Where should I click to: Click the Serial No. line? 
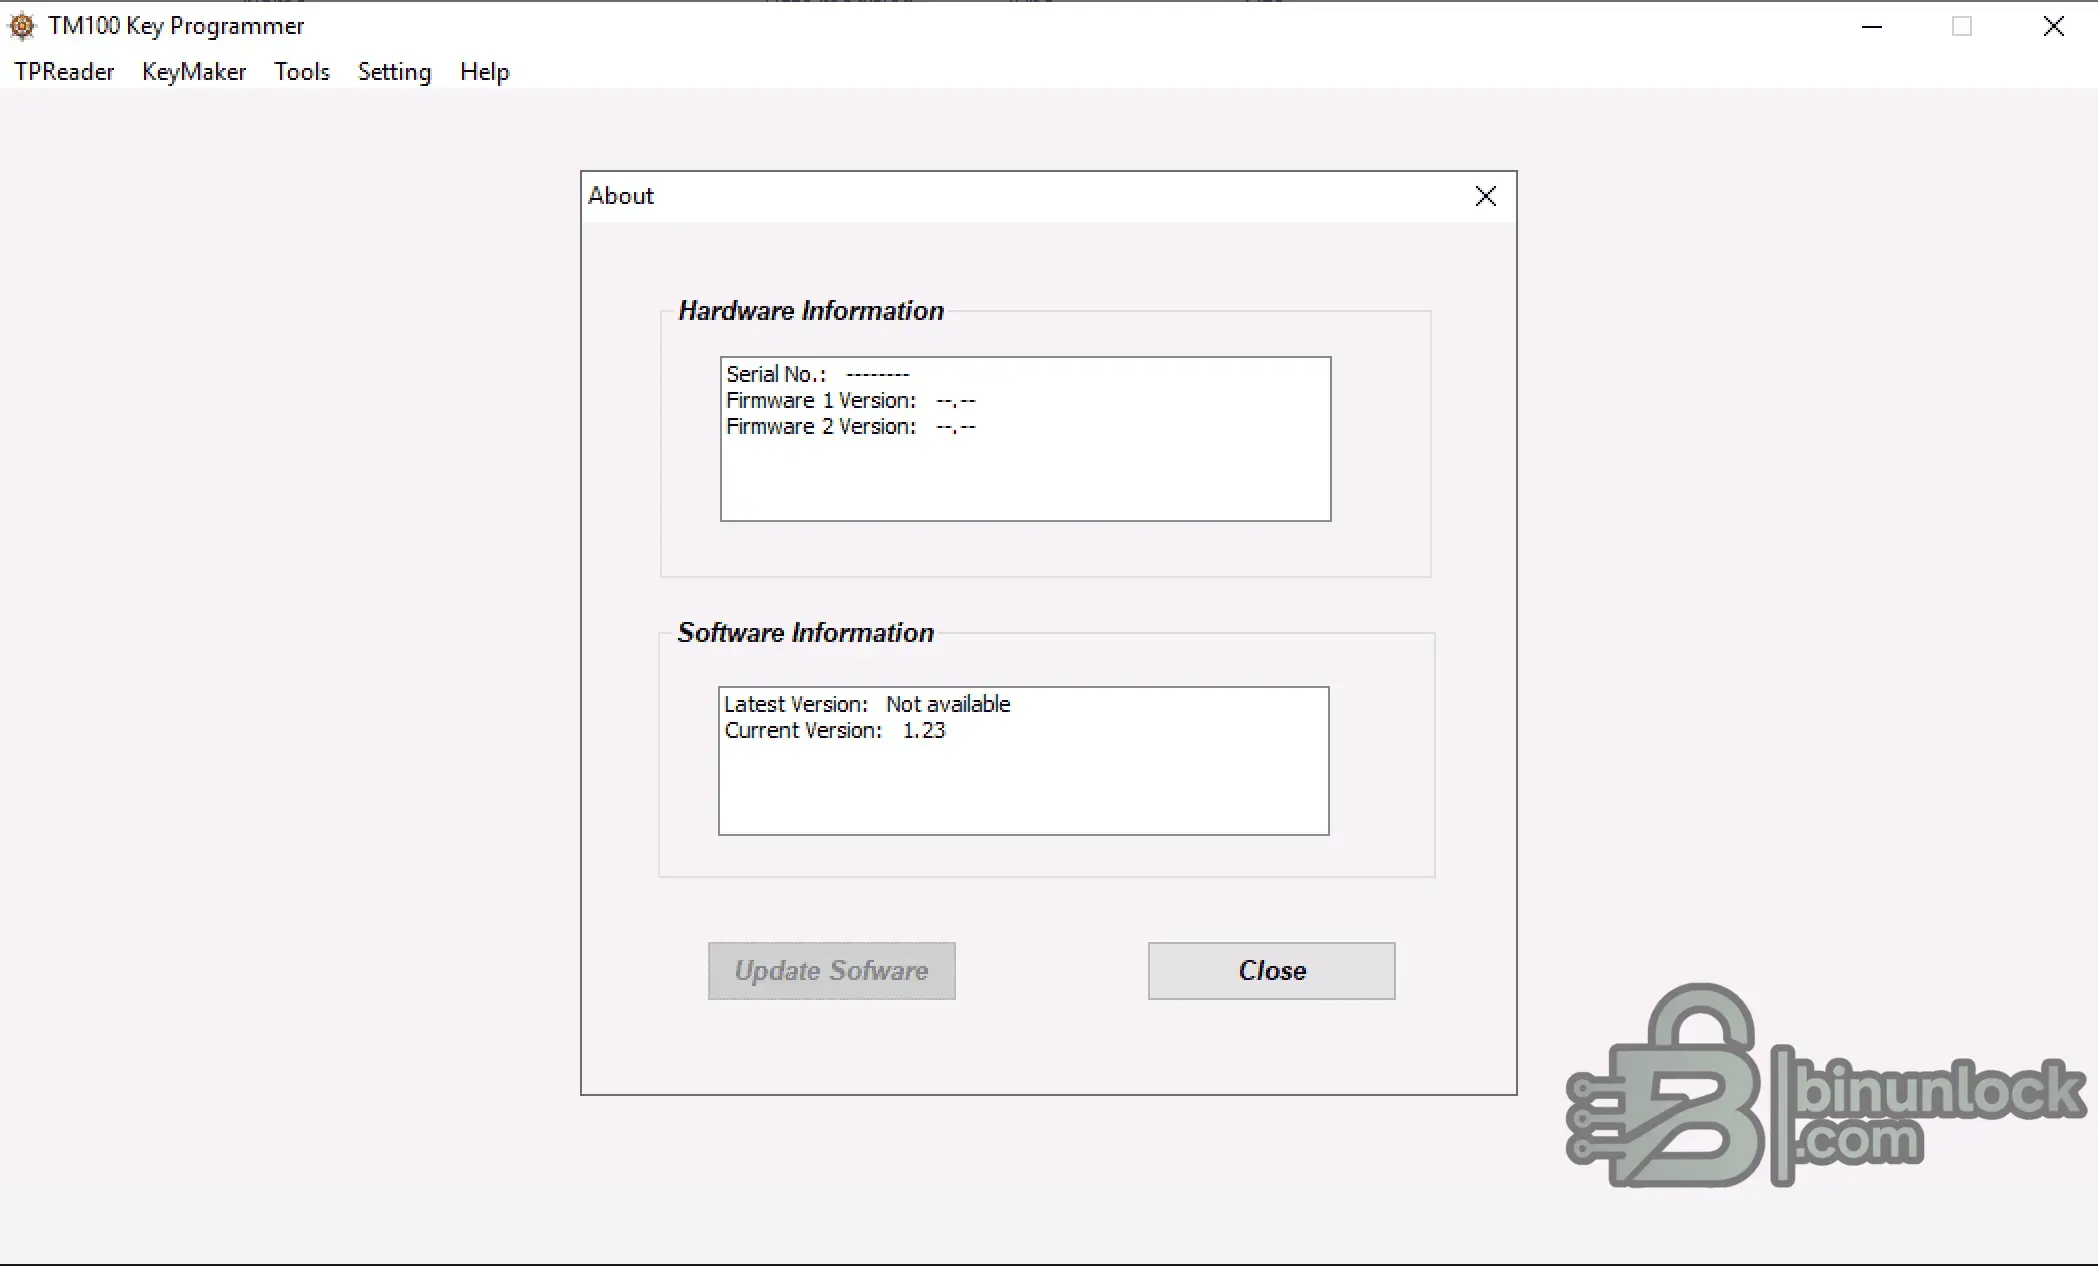[818, 374]
